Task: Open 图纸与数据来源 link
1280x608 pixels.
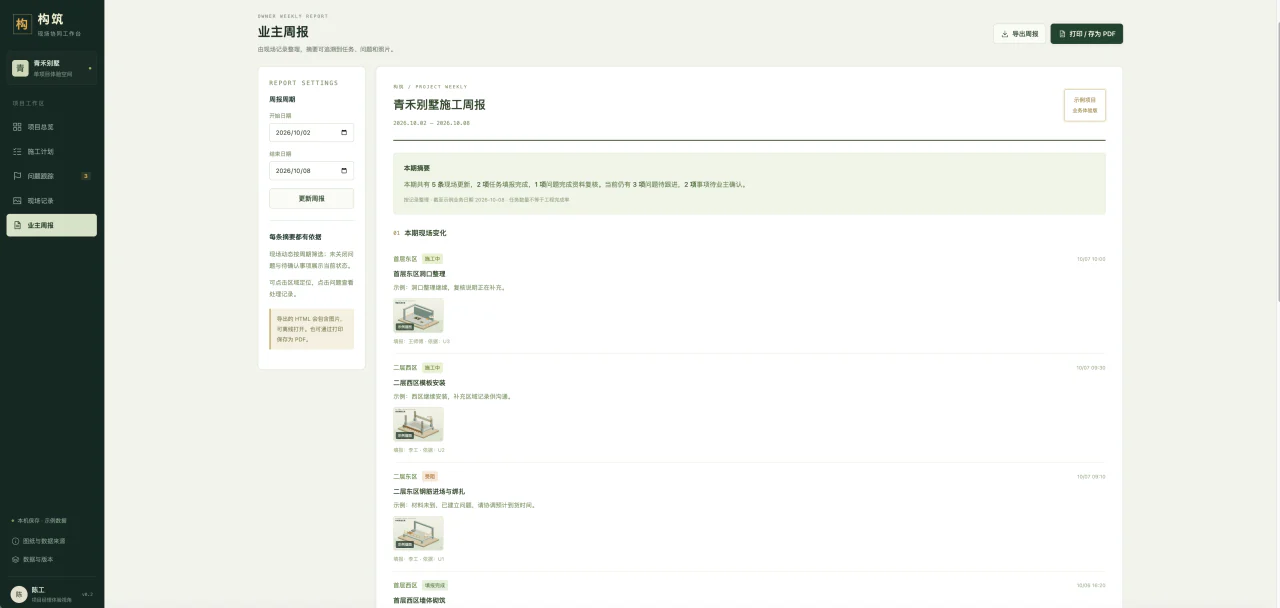Action: (x=44, y=541)
